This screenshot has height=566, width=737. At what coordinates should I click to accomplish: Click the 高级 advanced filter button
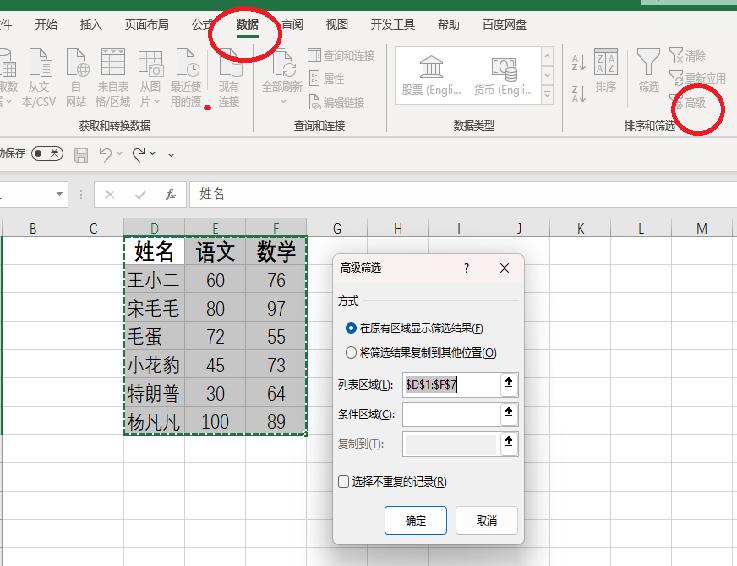[x=690, y=102]
